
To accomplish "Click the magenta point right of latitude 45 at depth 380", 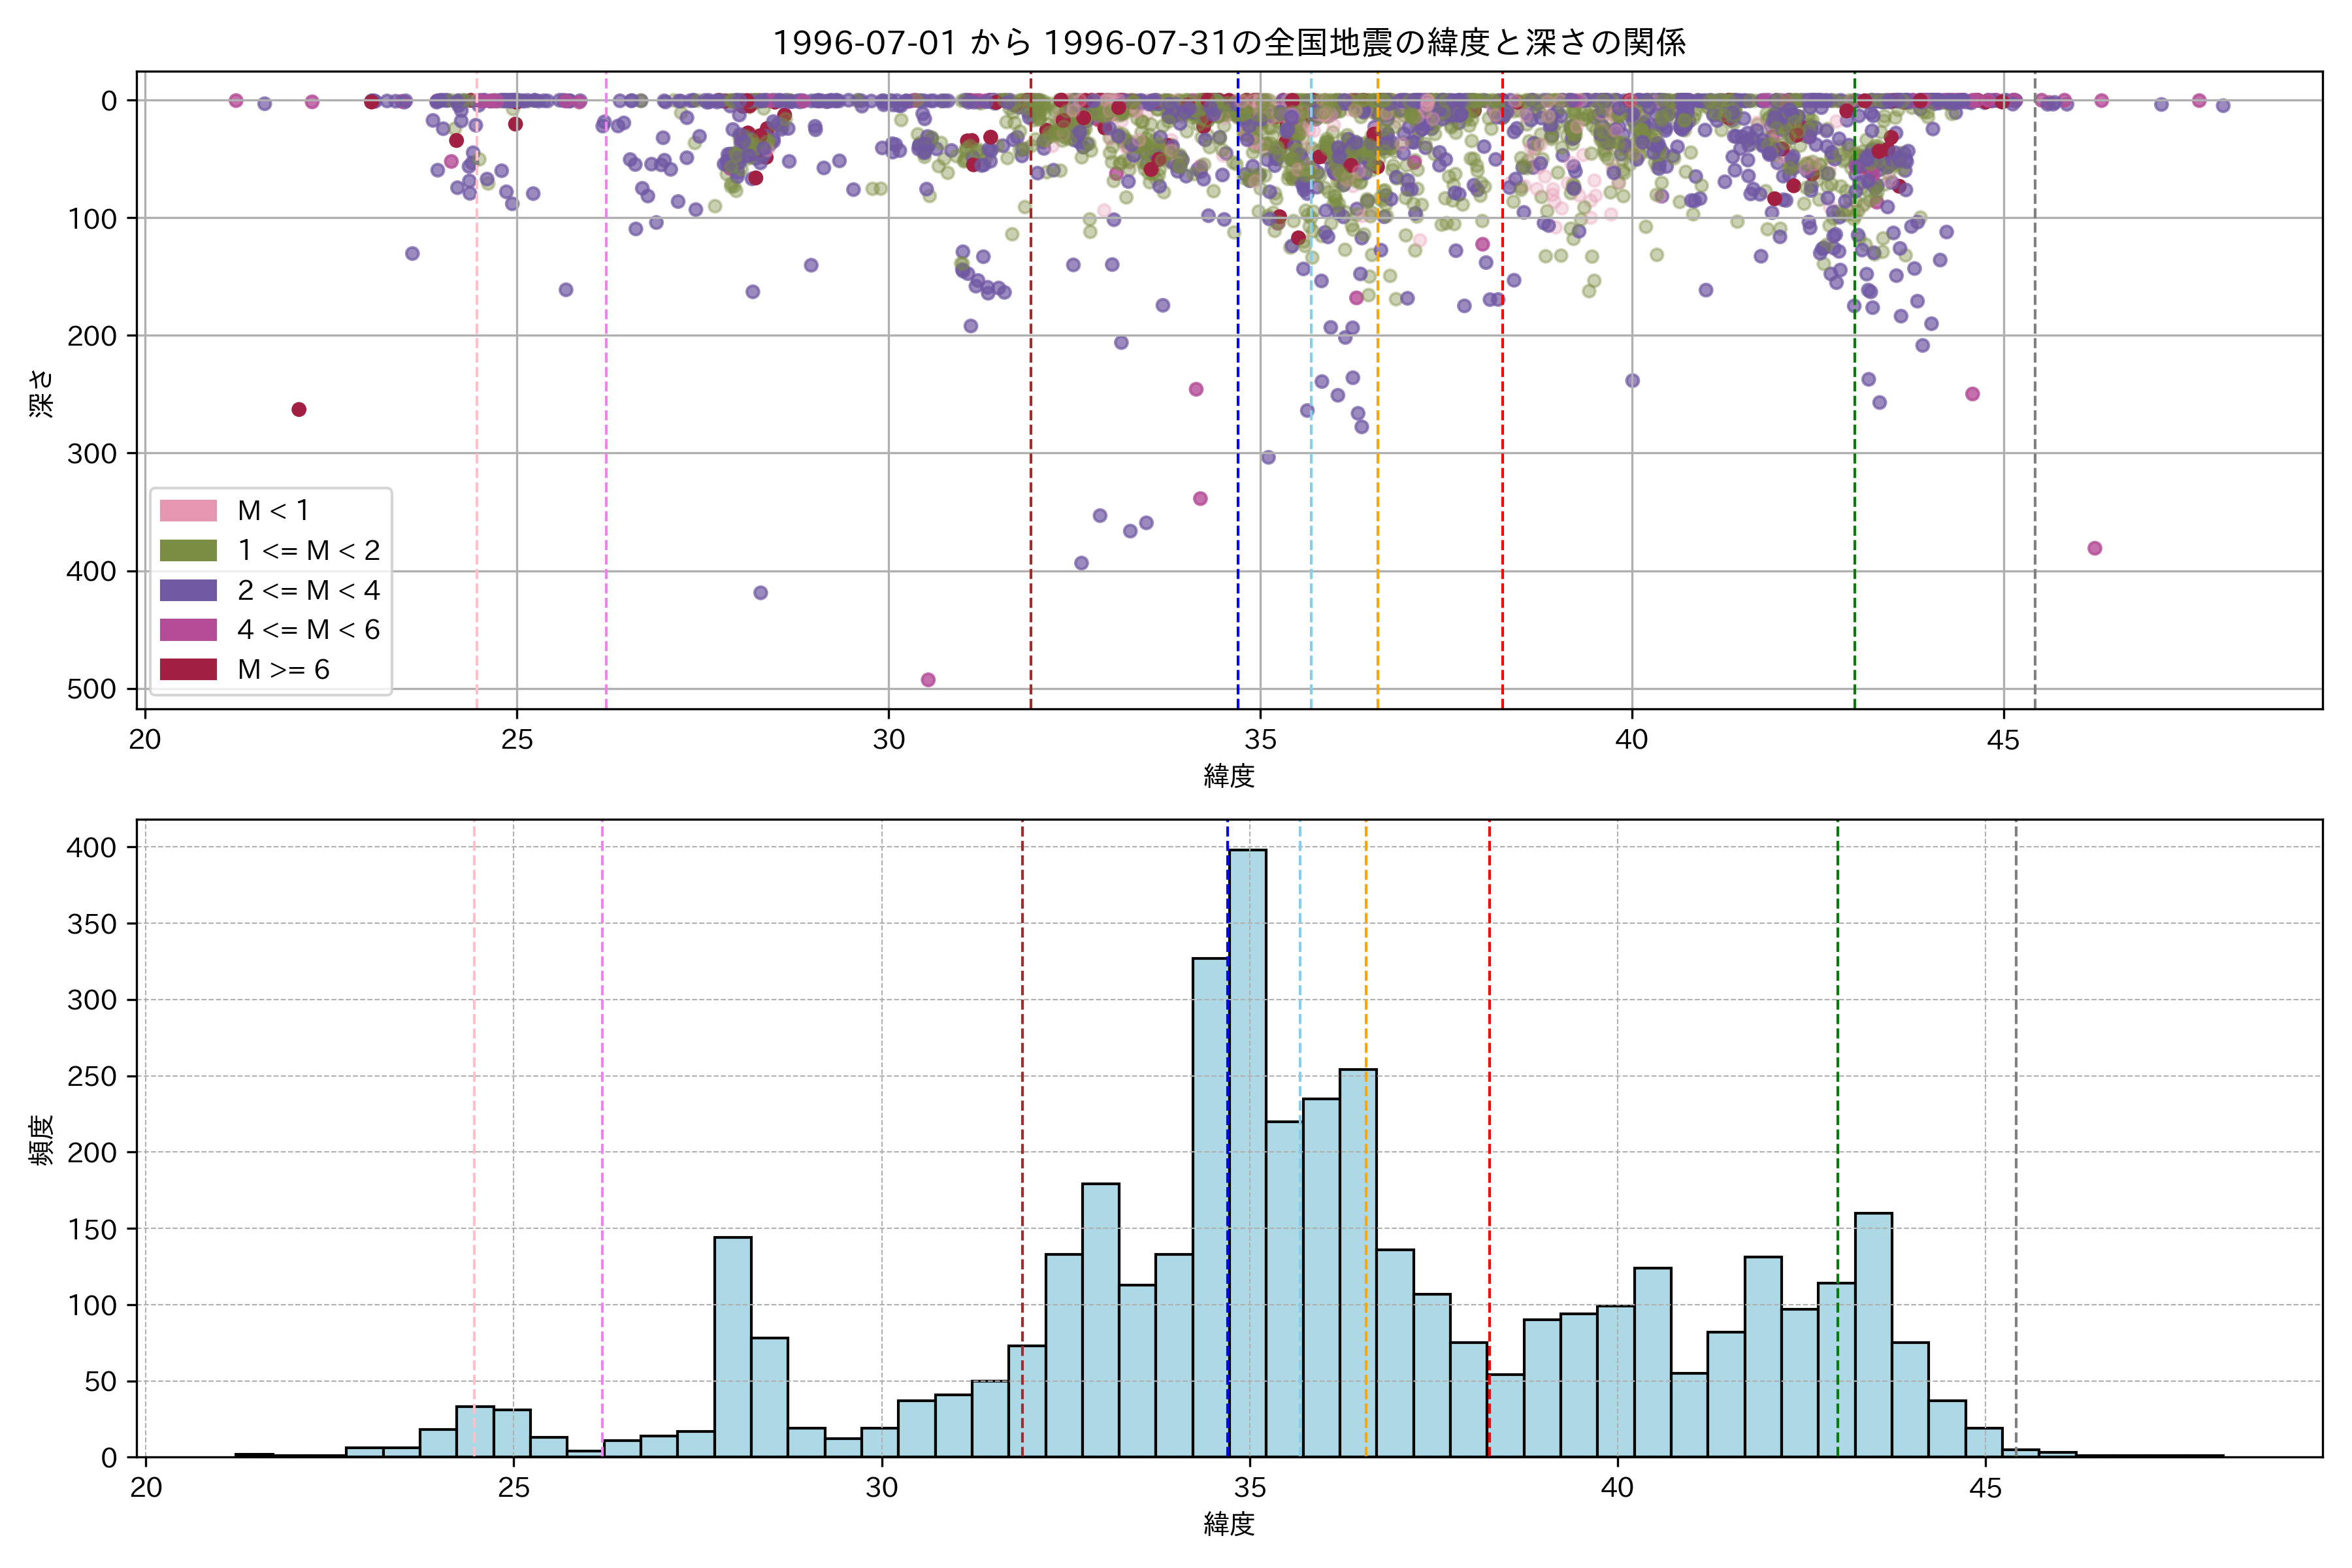I will (x=2095, y=548).
